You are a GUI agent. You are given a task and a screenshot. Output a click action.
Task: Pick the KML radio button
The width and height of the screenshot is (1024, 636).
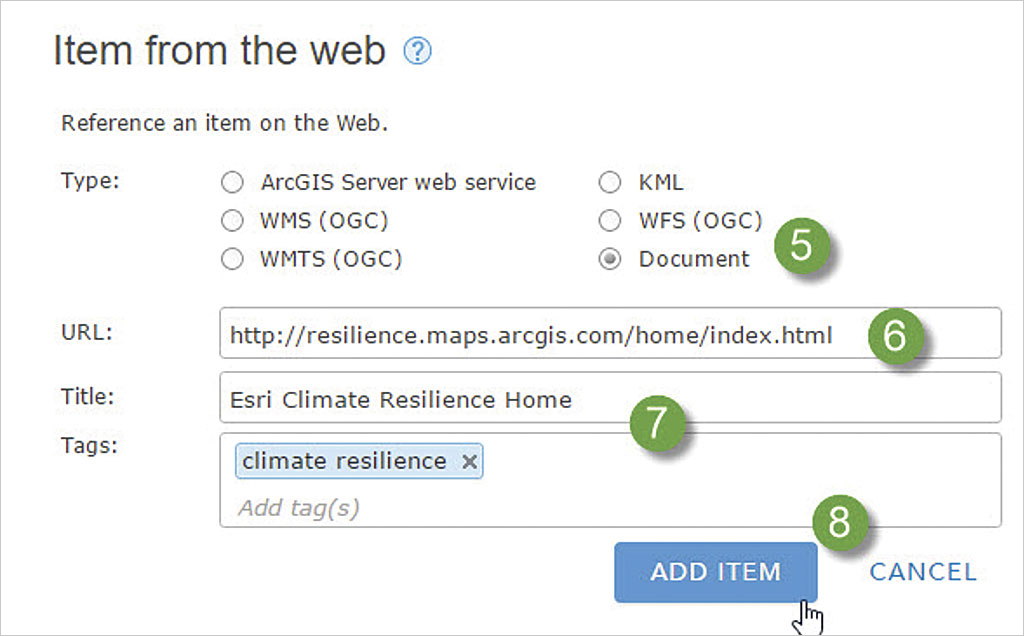[609, 183]
